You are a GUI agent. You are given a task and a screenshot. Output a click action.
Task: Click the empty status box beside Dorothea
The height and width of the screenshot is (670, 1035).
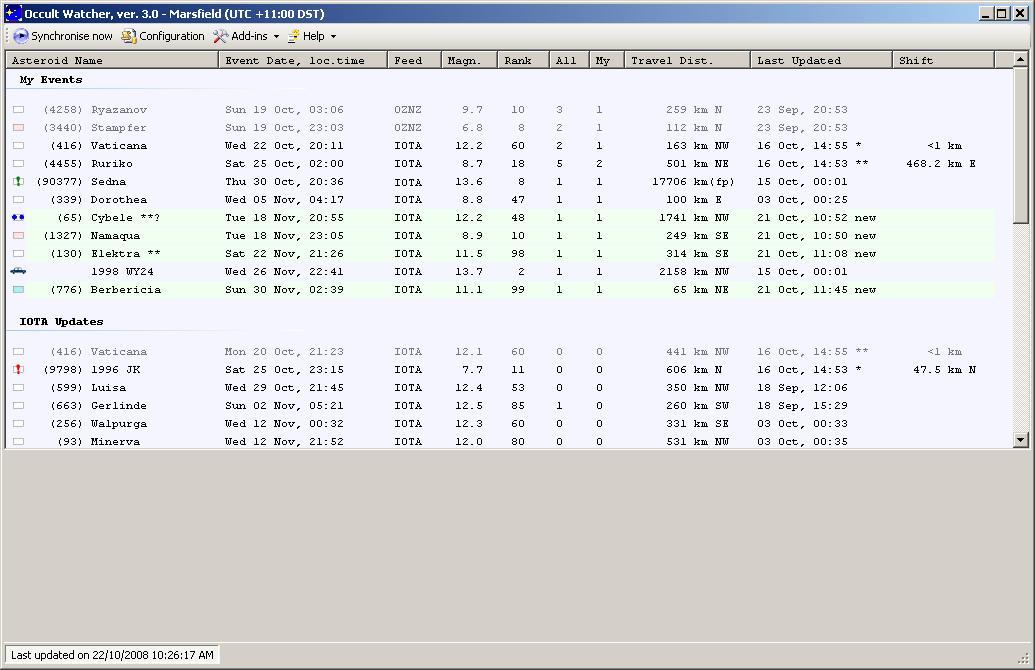pyautogui.click(x=18, y=200)
